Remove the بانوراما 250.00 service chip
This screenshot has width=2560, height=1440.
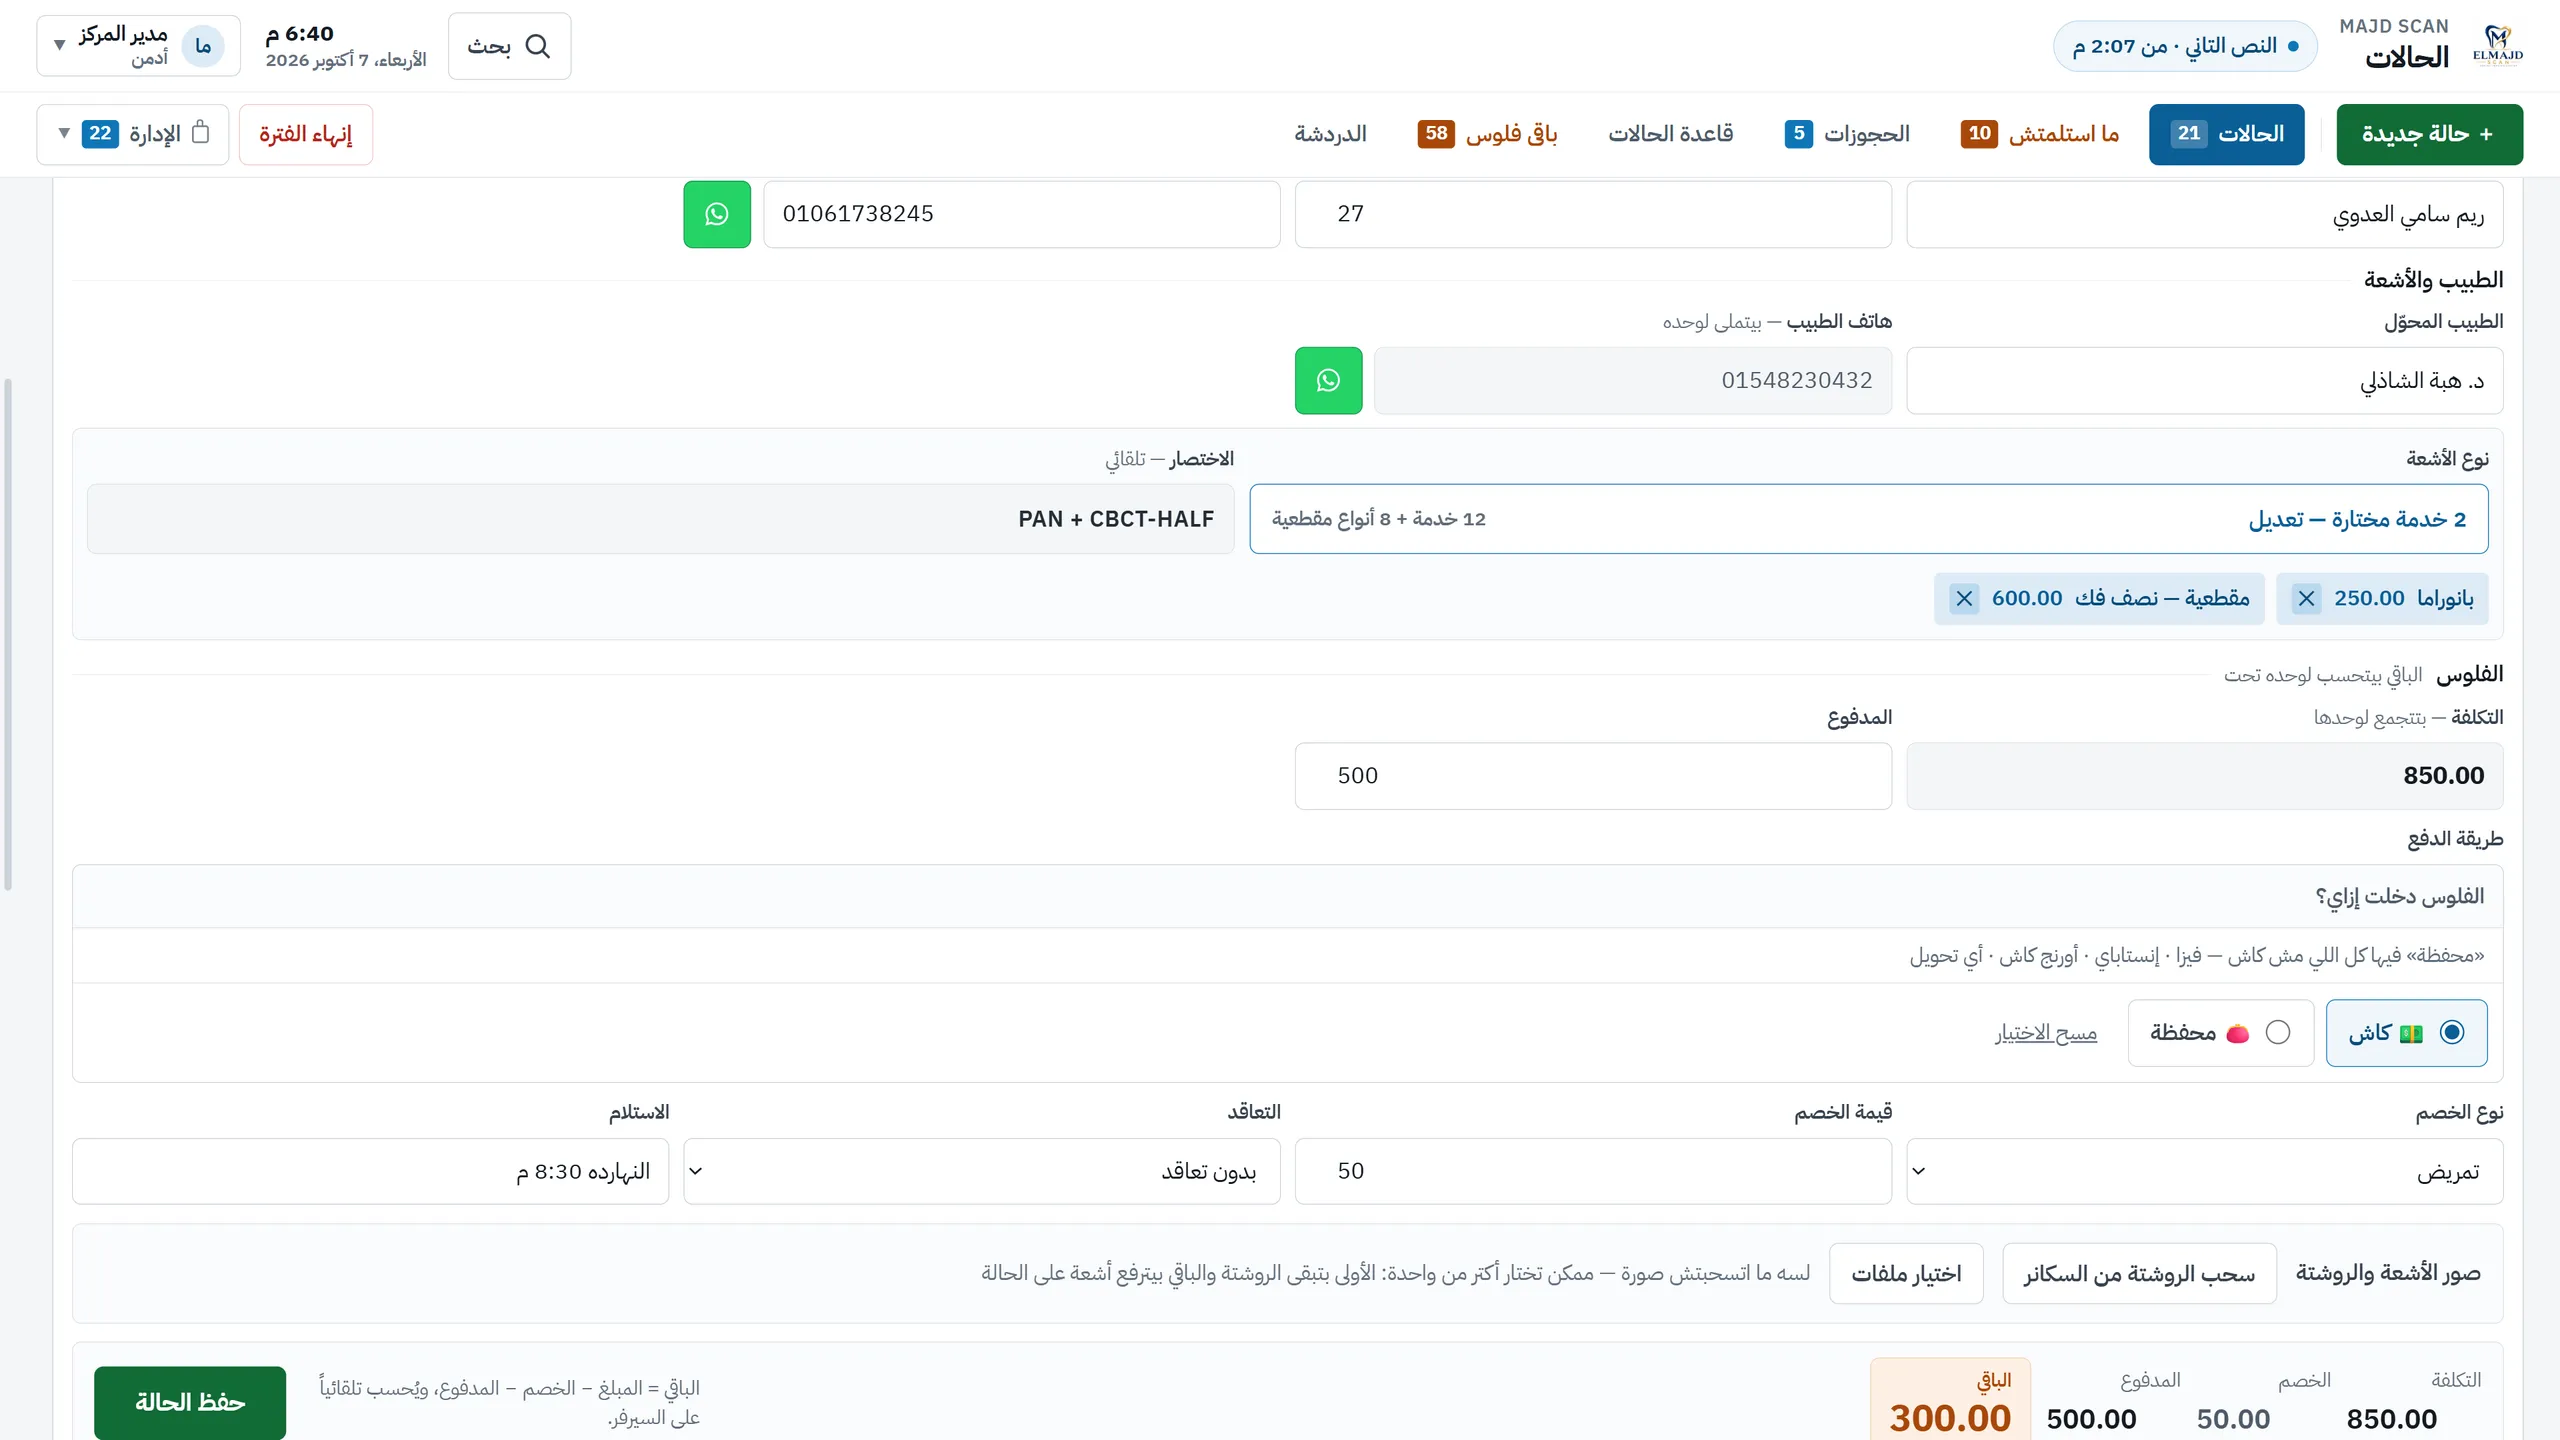coord(2306,599)
